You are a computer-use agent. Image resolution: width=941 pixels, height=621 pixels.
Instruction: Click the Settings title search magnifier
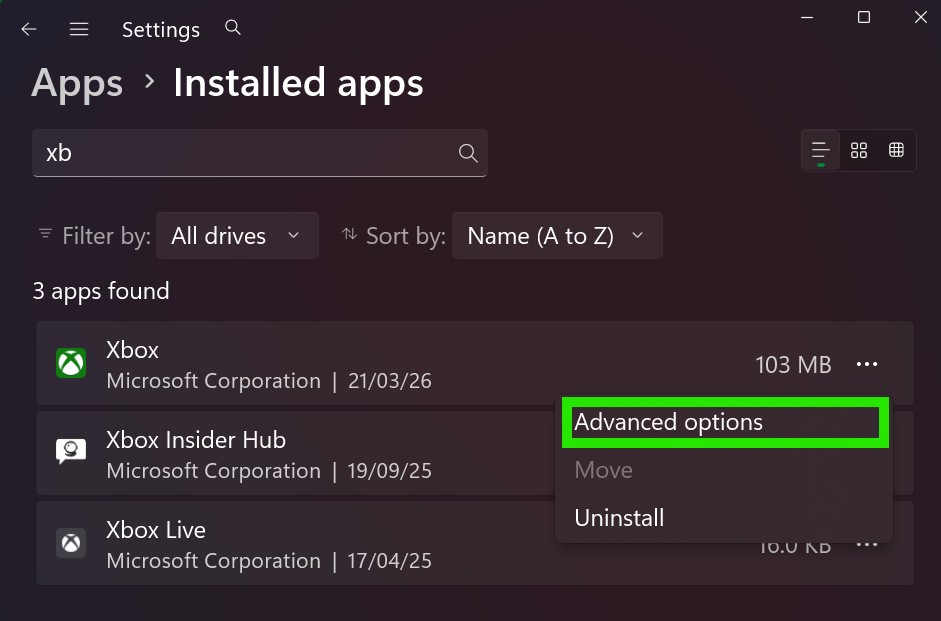click(x=233, y=28)
